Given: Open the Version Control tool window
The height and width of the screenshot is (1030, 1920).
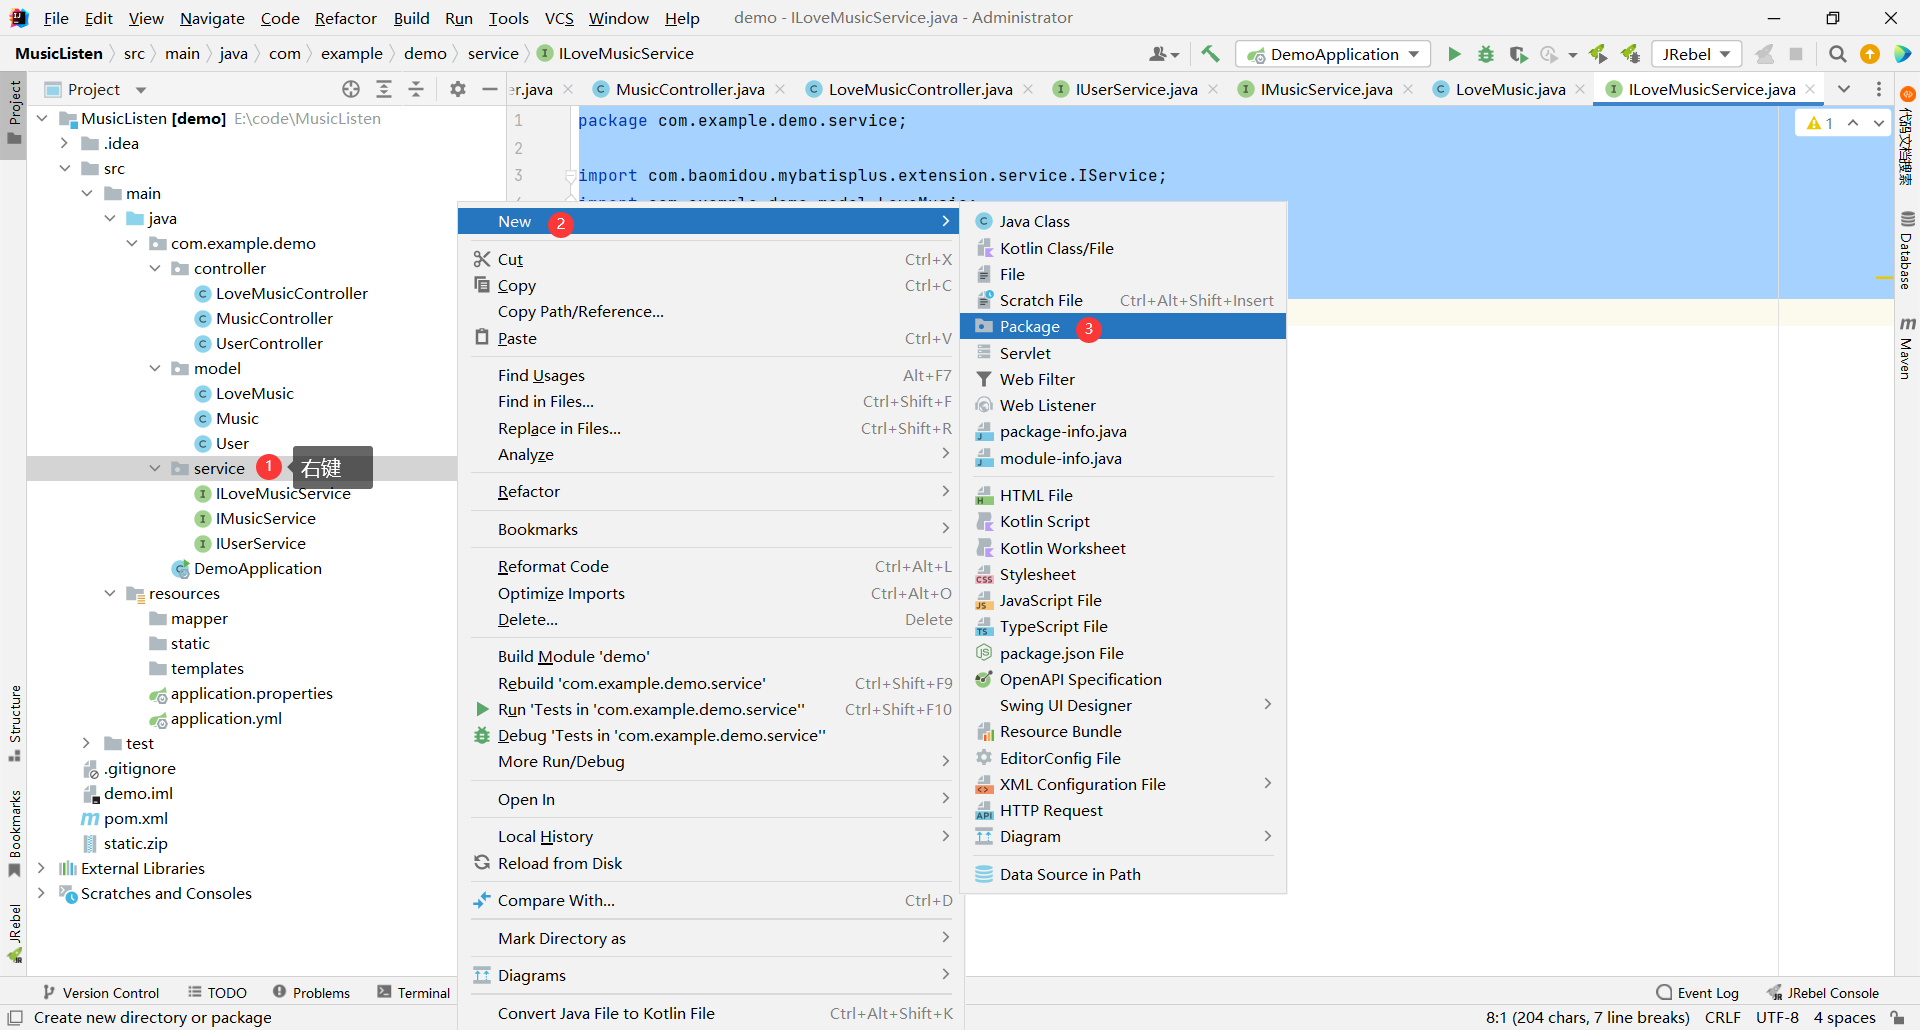Looking at the screenshot, I should coord(101,993).
